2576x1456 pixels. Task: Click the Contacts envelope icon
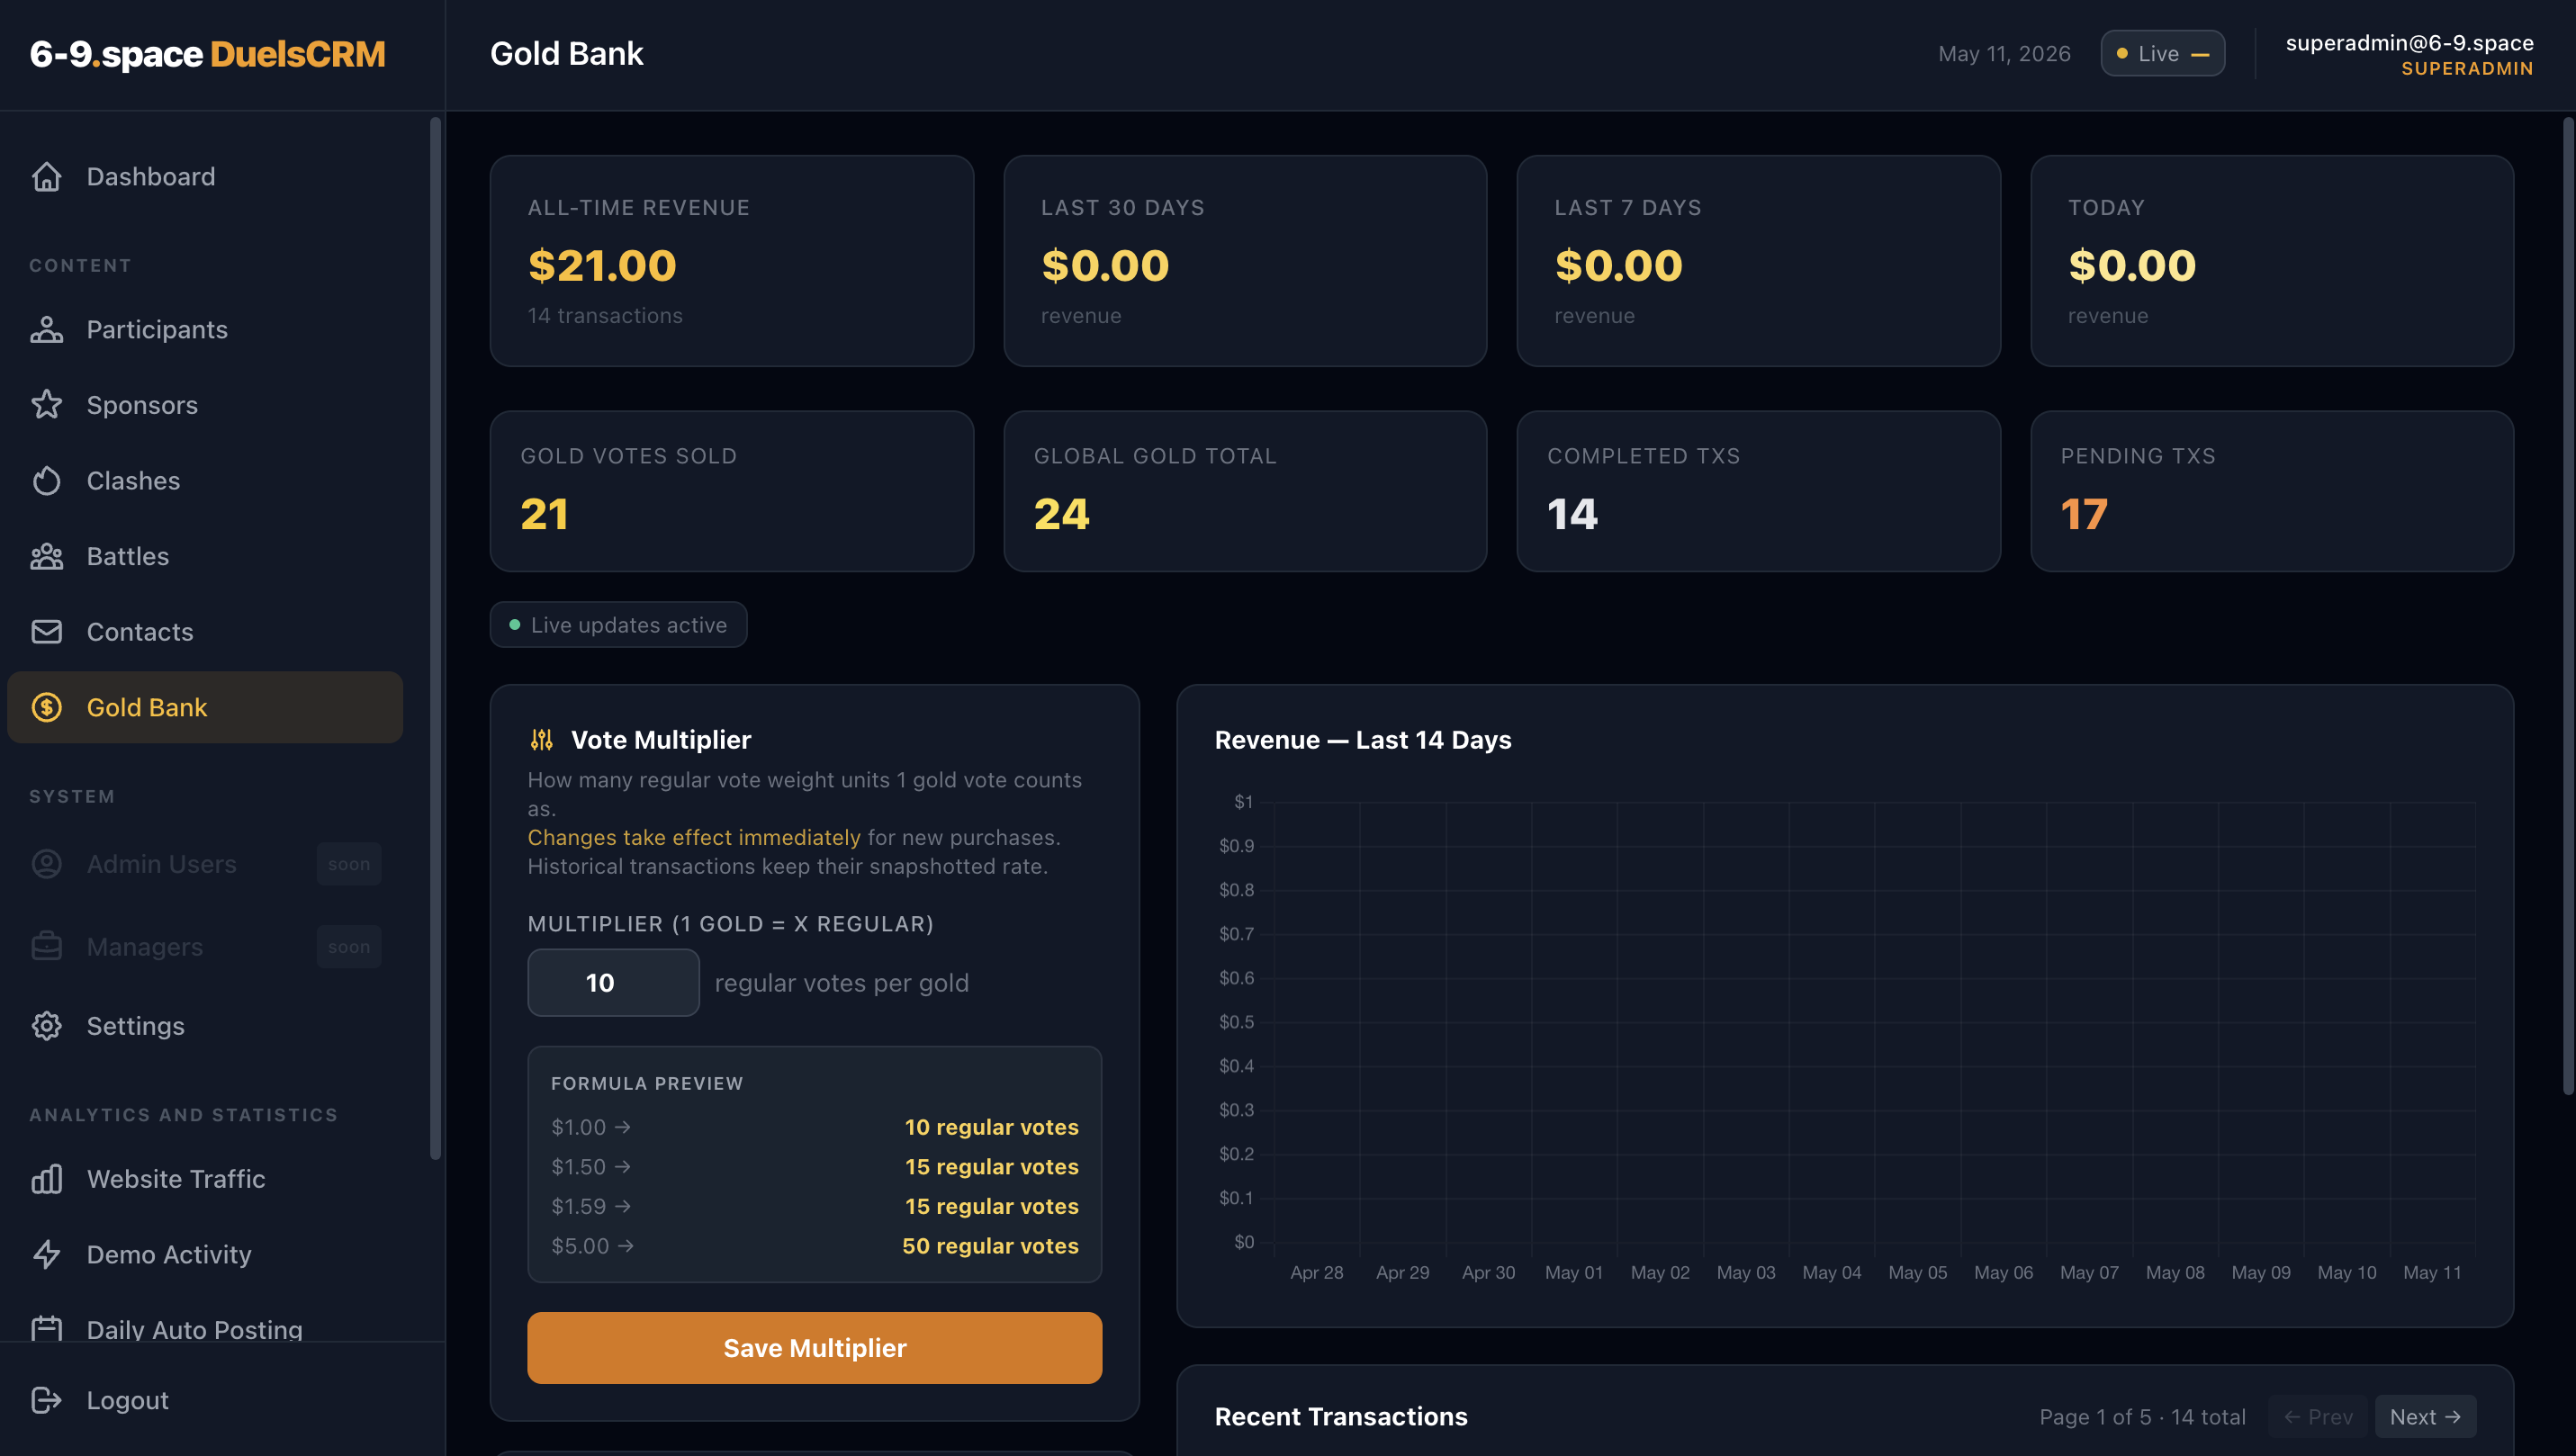coord(46,632)
